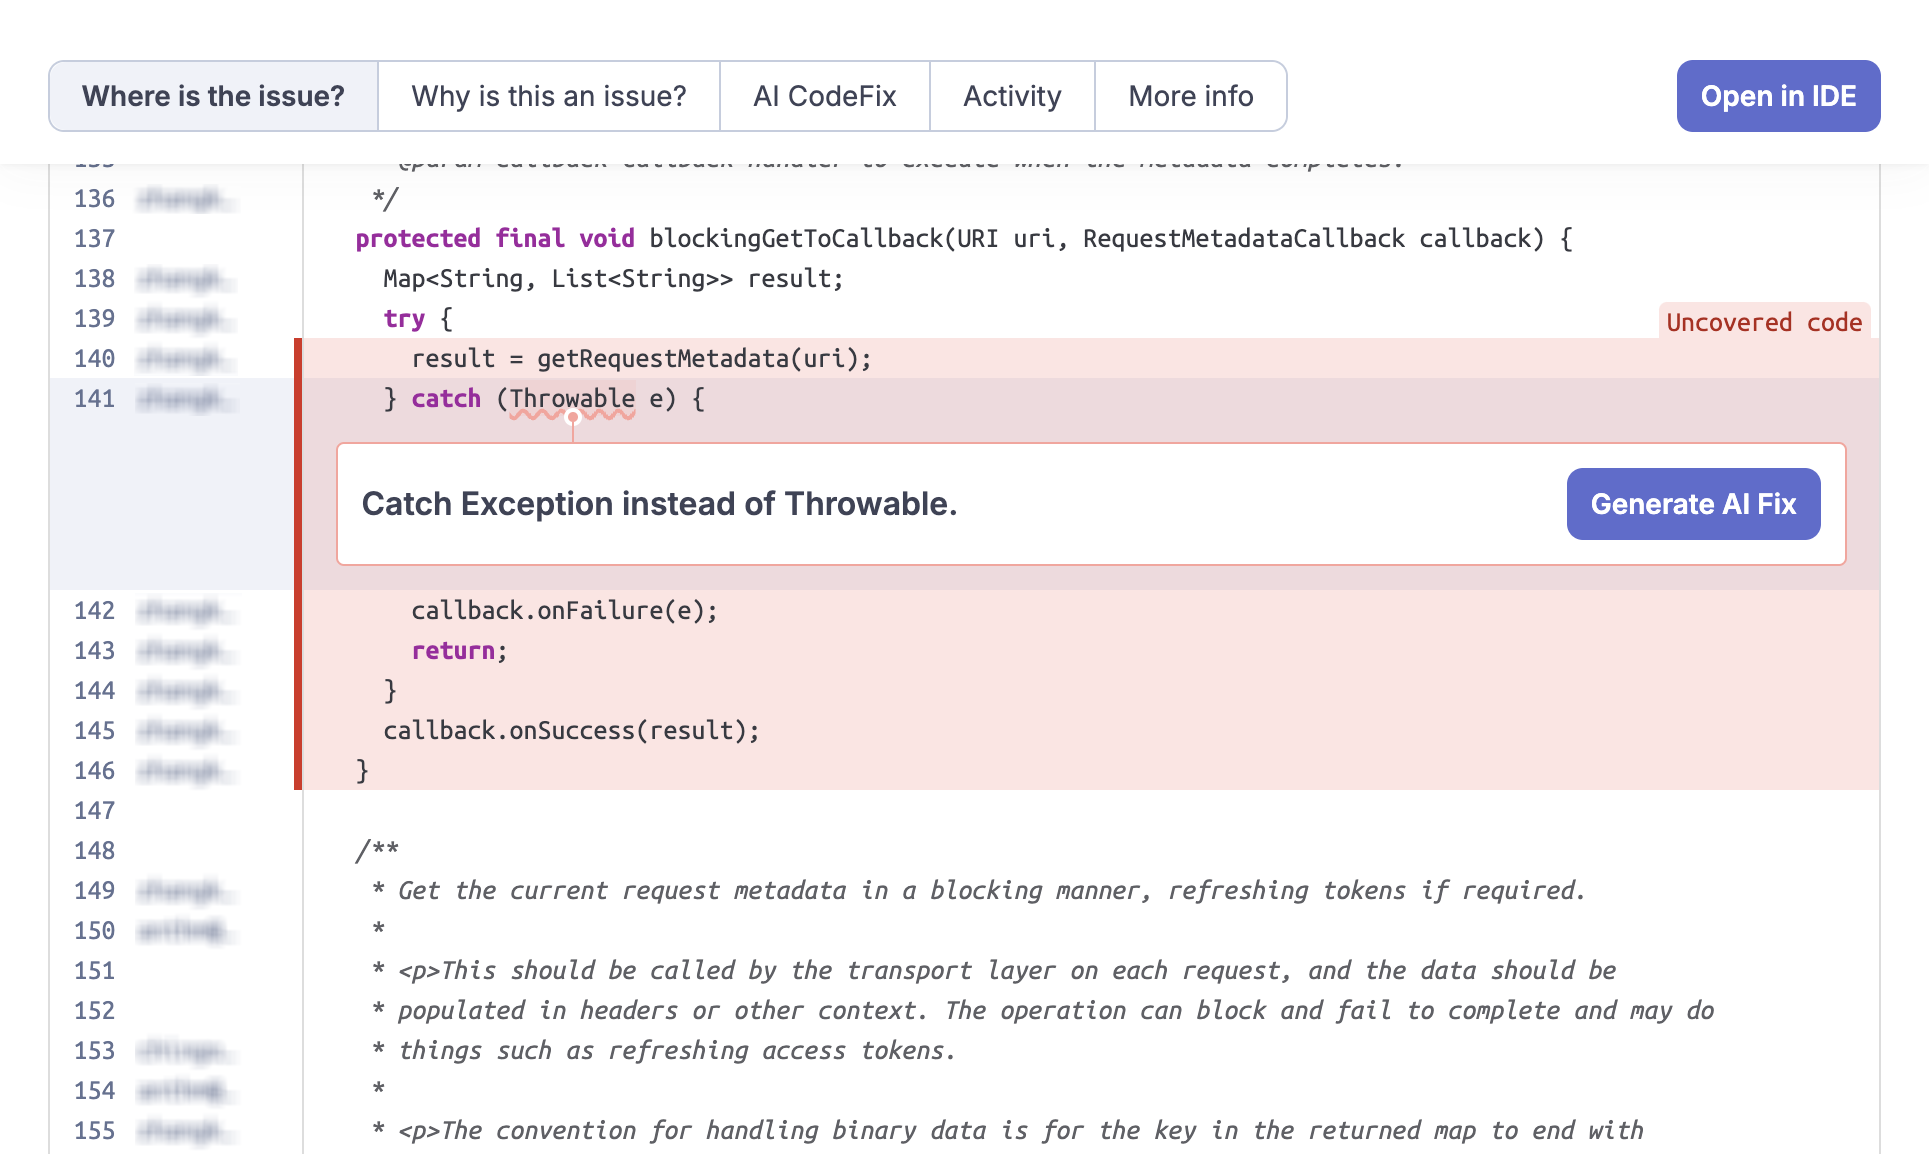Open the Activity tab
Screen dimensions: 1929x1154
[1012, 96]
